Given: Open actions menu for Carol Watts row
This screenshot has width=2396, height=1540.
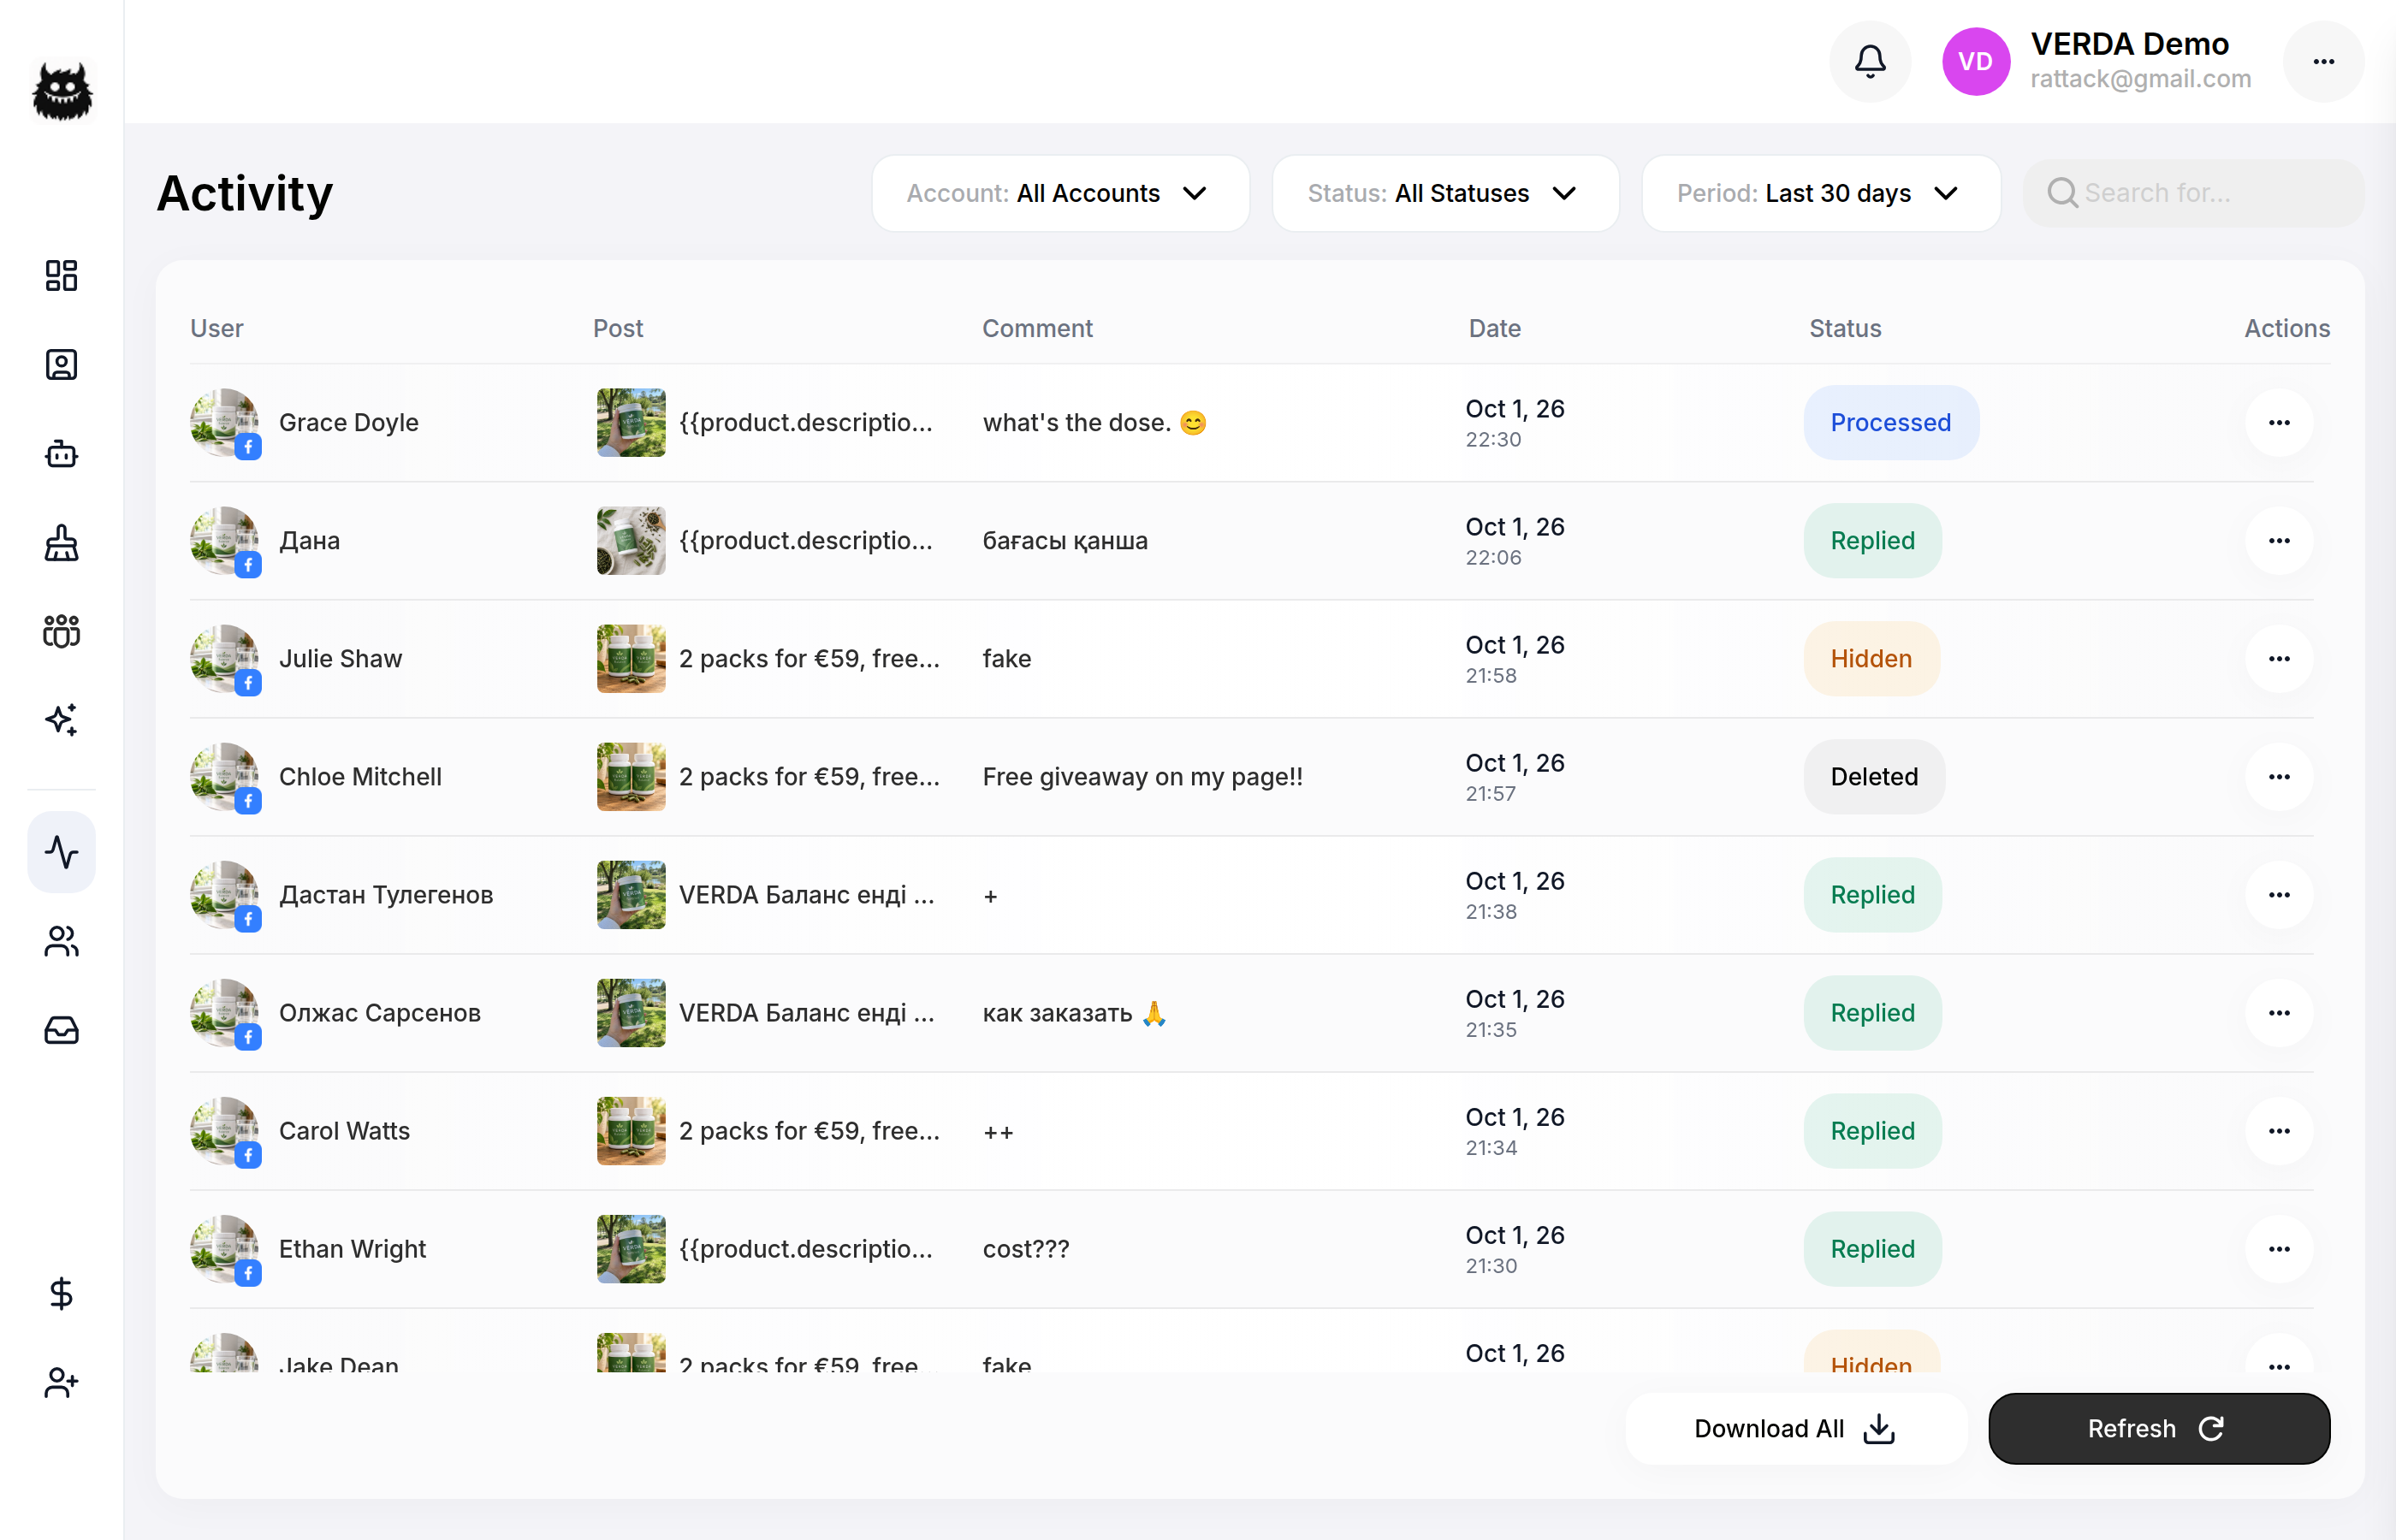Looking at the screenshot, I should pyautogui.click(x=2279, y=1131).
